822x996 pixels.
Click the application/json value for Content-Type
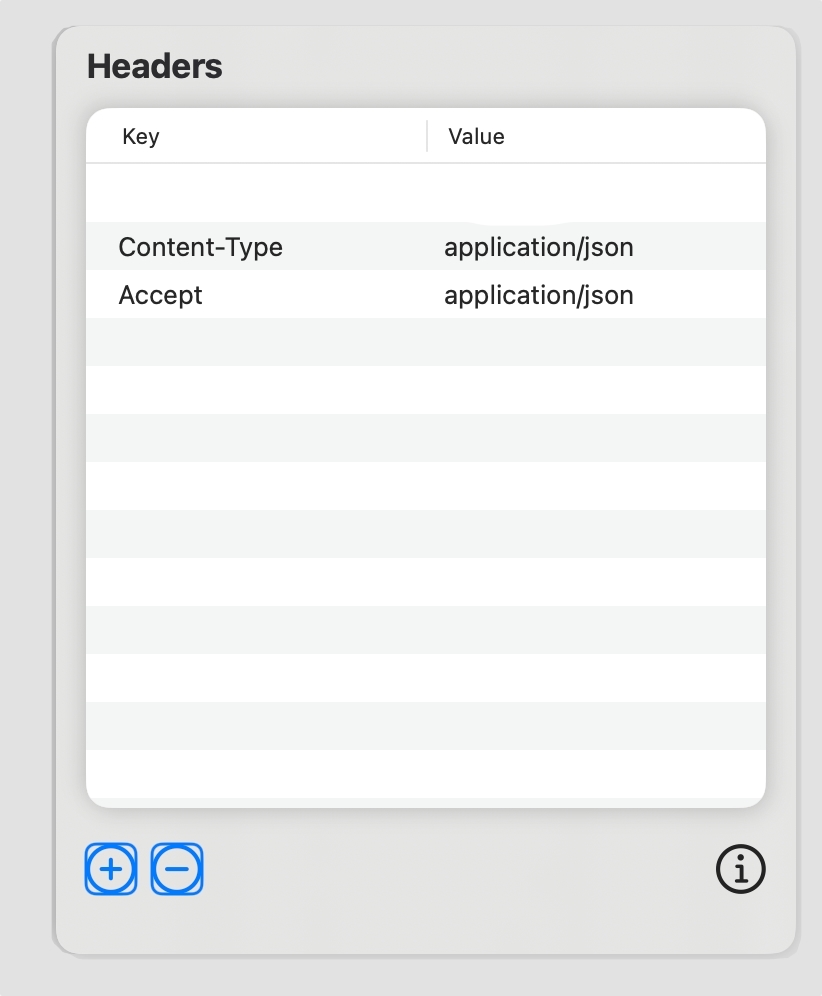click(x=538, y=247)
